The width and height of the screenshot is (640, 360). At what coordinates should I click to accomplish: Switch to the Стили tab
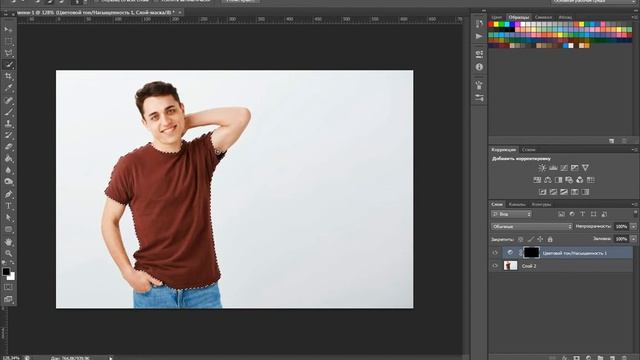pyautogui.click(x=529, y=150)
